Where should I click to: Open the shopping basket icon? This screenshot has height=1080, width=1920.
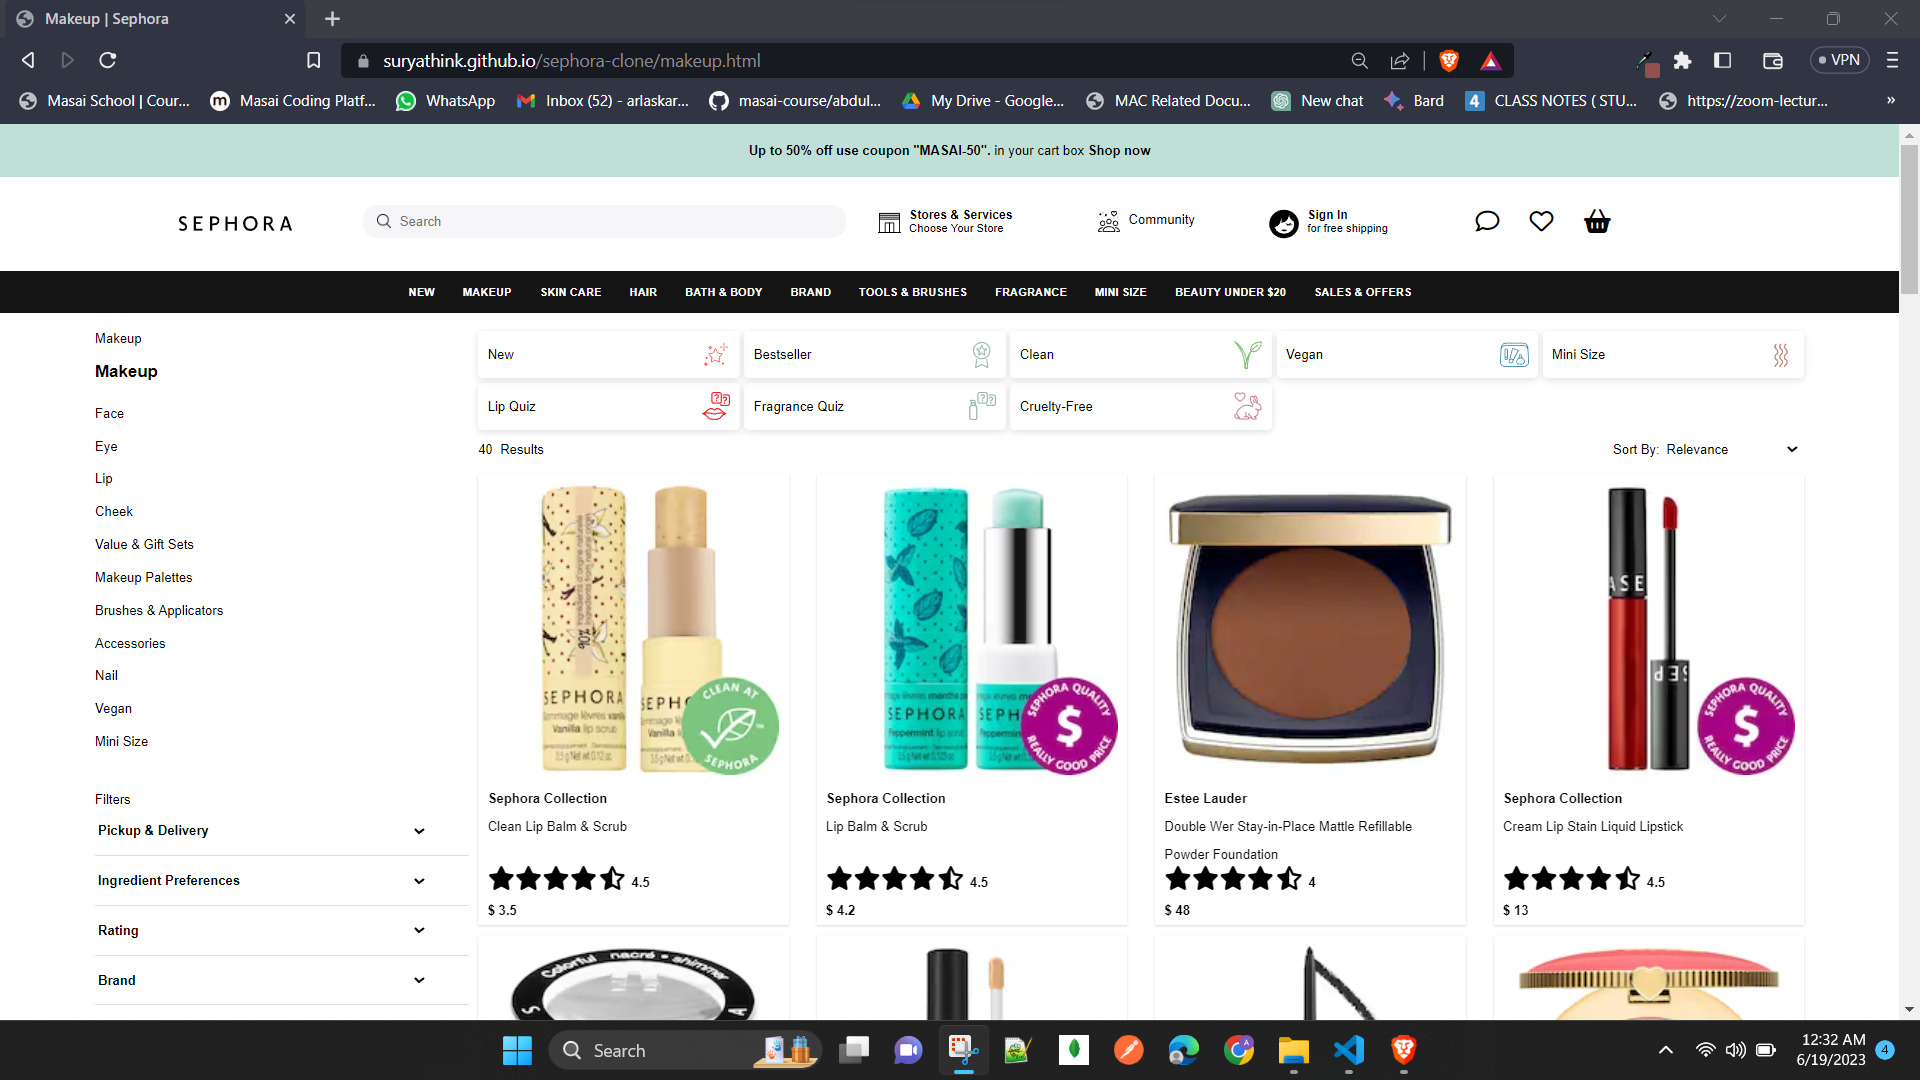click(1597, 221)
